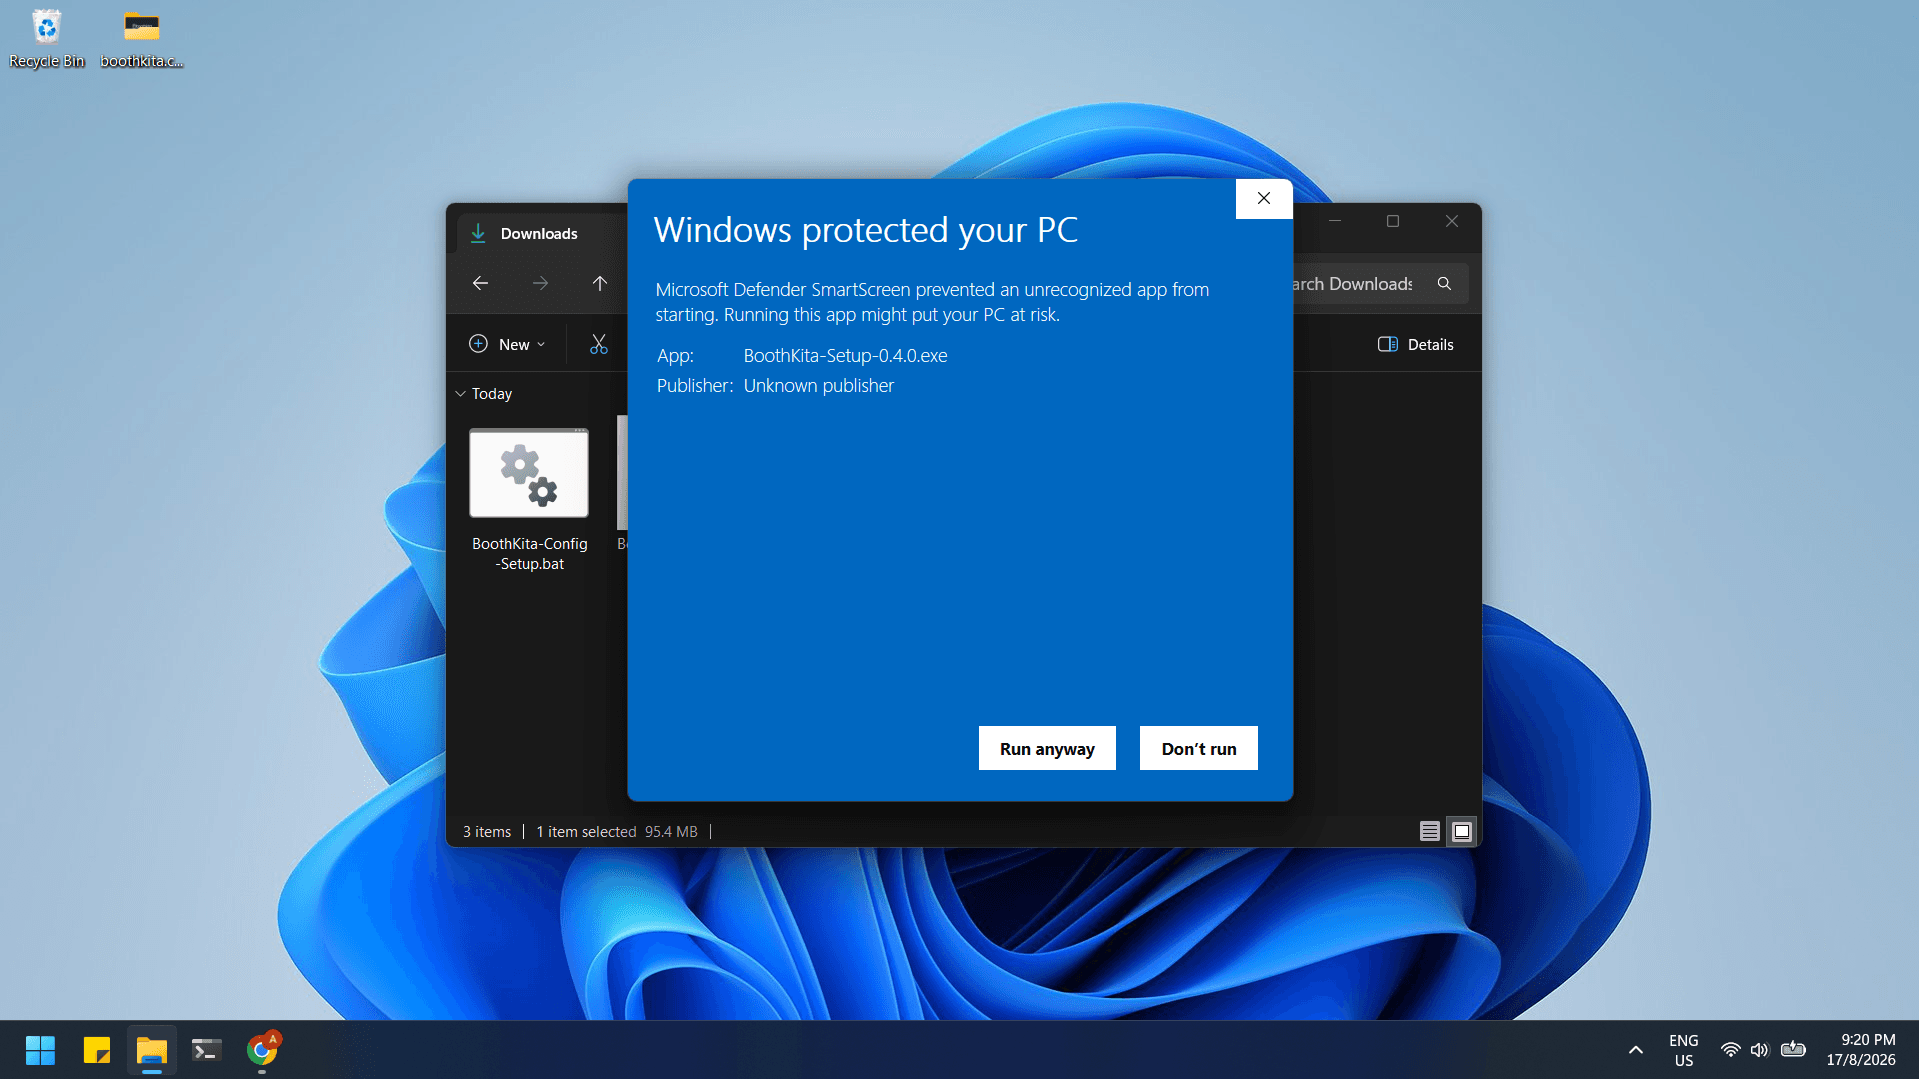Open Terminal from the taskbar
The height and width of the screenshot is (1079, 1919).
(x=207, y=1050)
